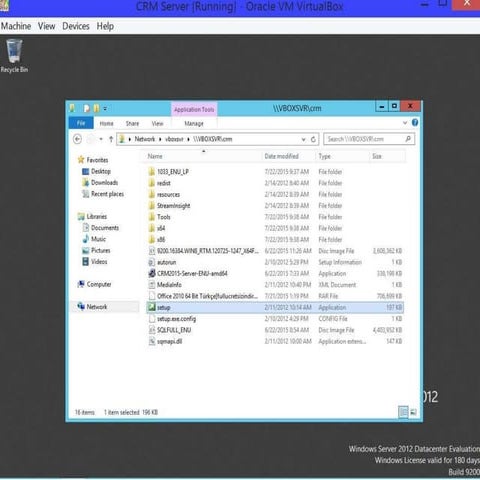Open the Quick Access Toolbar customize dropdown

(x=105, y=109)
